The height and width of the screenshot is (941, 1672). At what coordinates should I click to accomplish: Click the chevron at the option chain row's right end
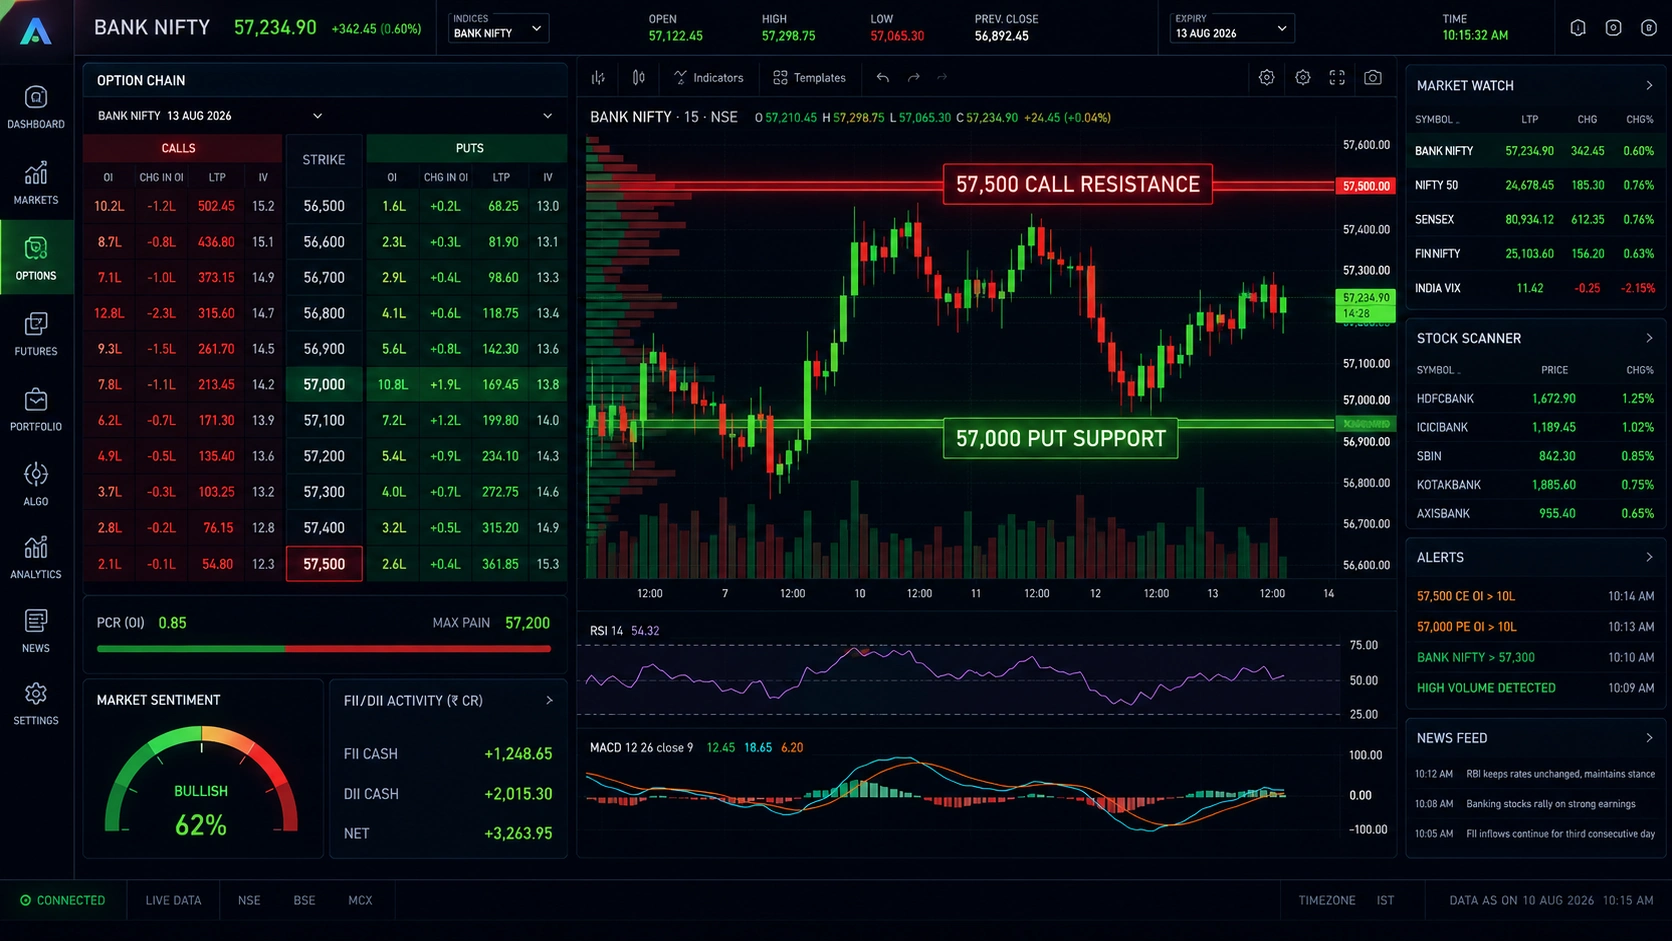point(547,116)
